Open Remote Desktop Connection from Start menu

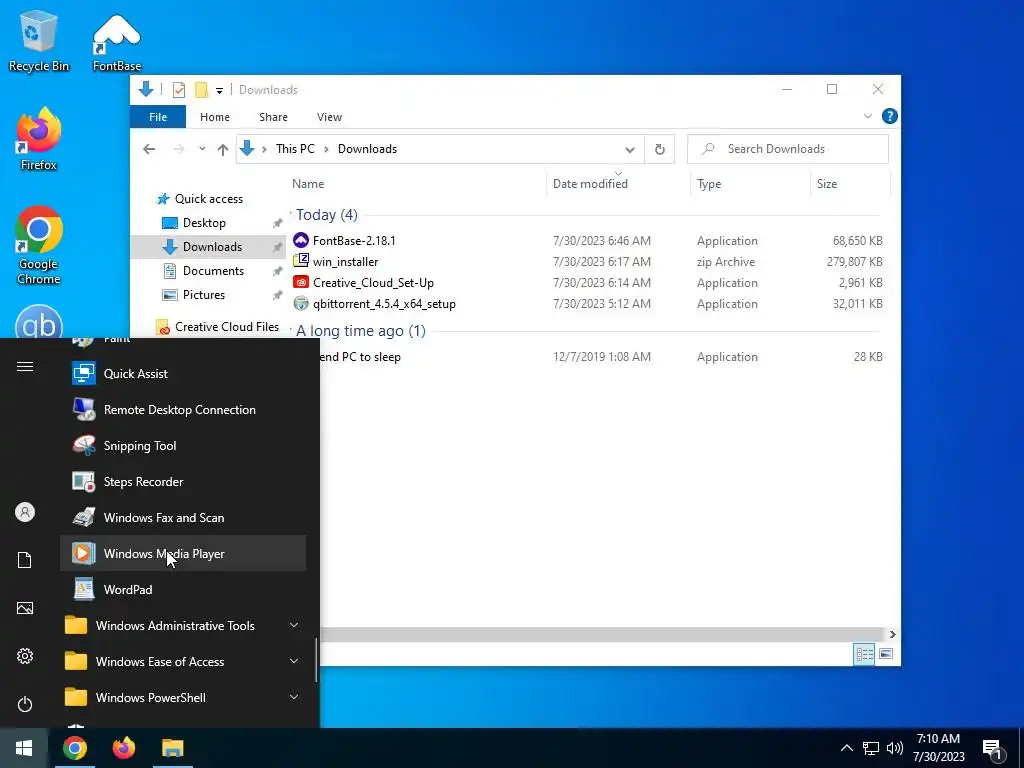(x=183, y=409)
